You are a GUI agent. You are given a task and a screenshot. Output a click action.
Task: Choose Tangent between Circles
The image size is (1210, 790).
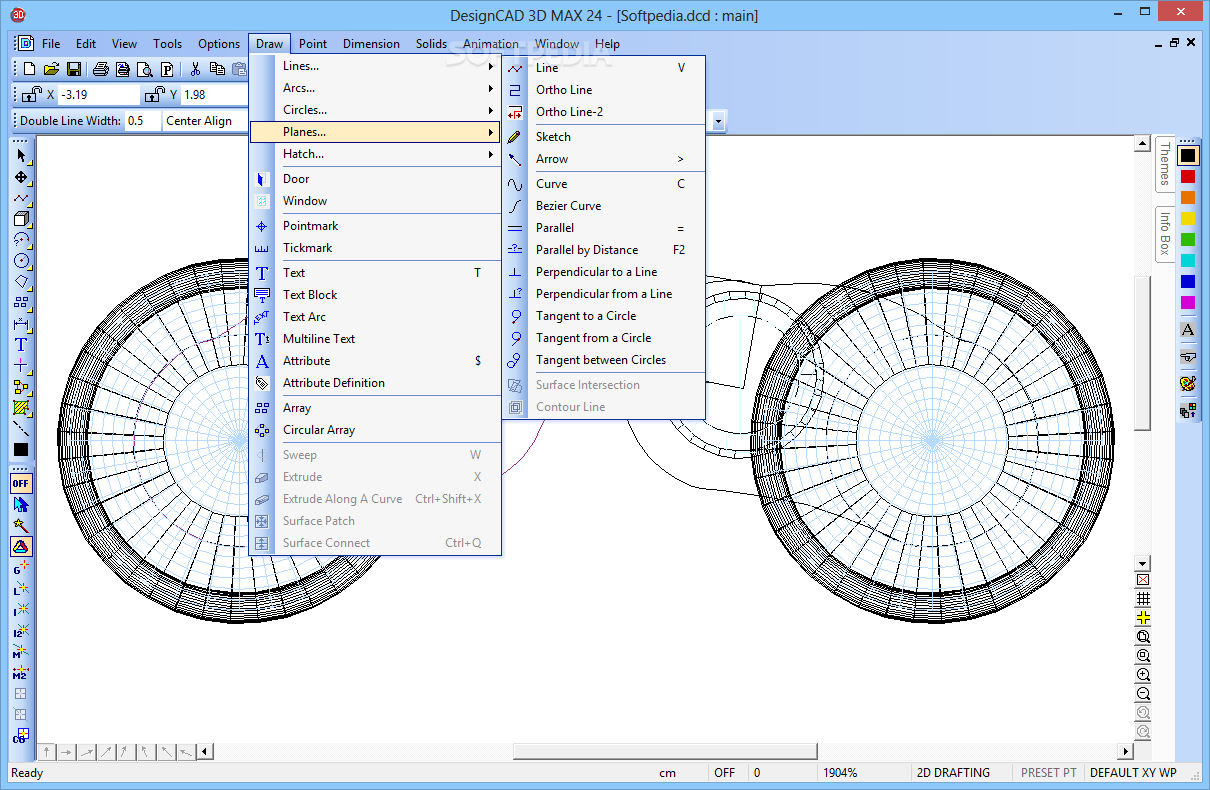604,360
